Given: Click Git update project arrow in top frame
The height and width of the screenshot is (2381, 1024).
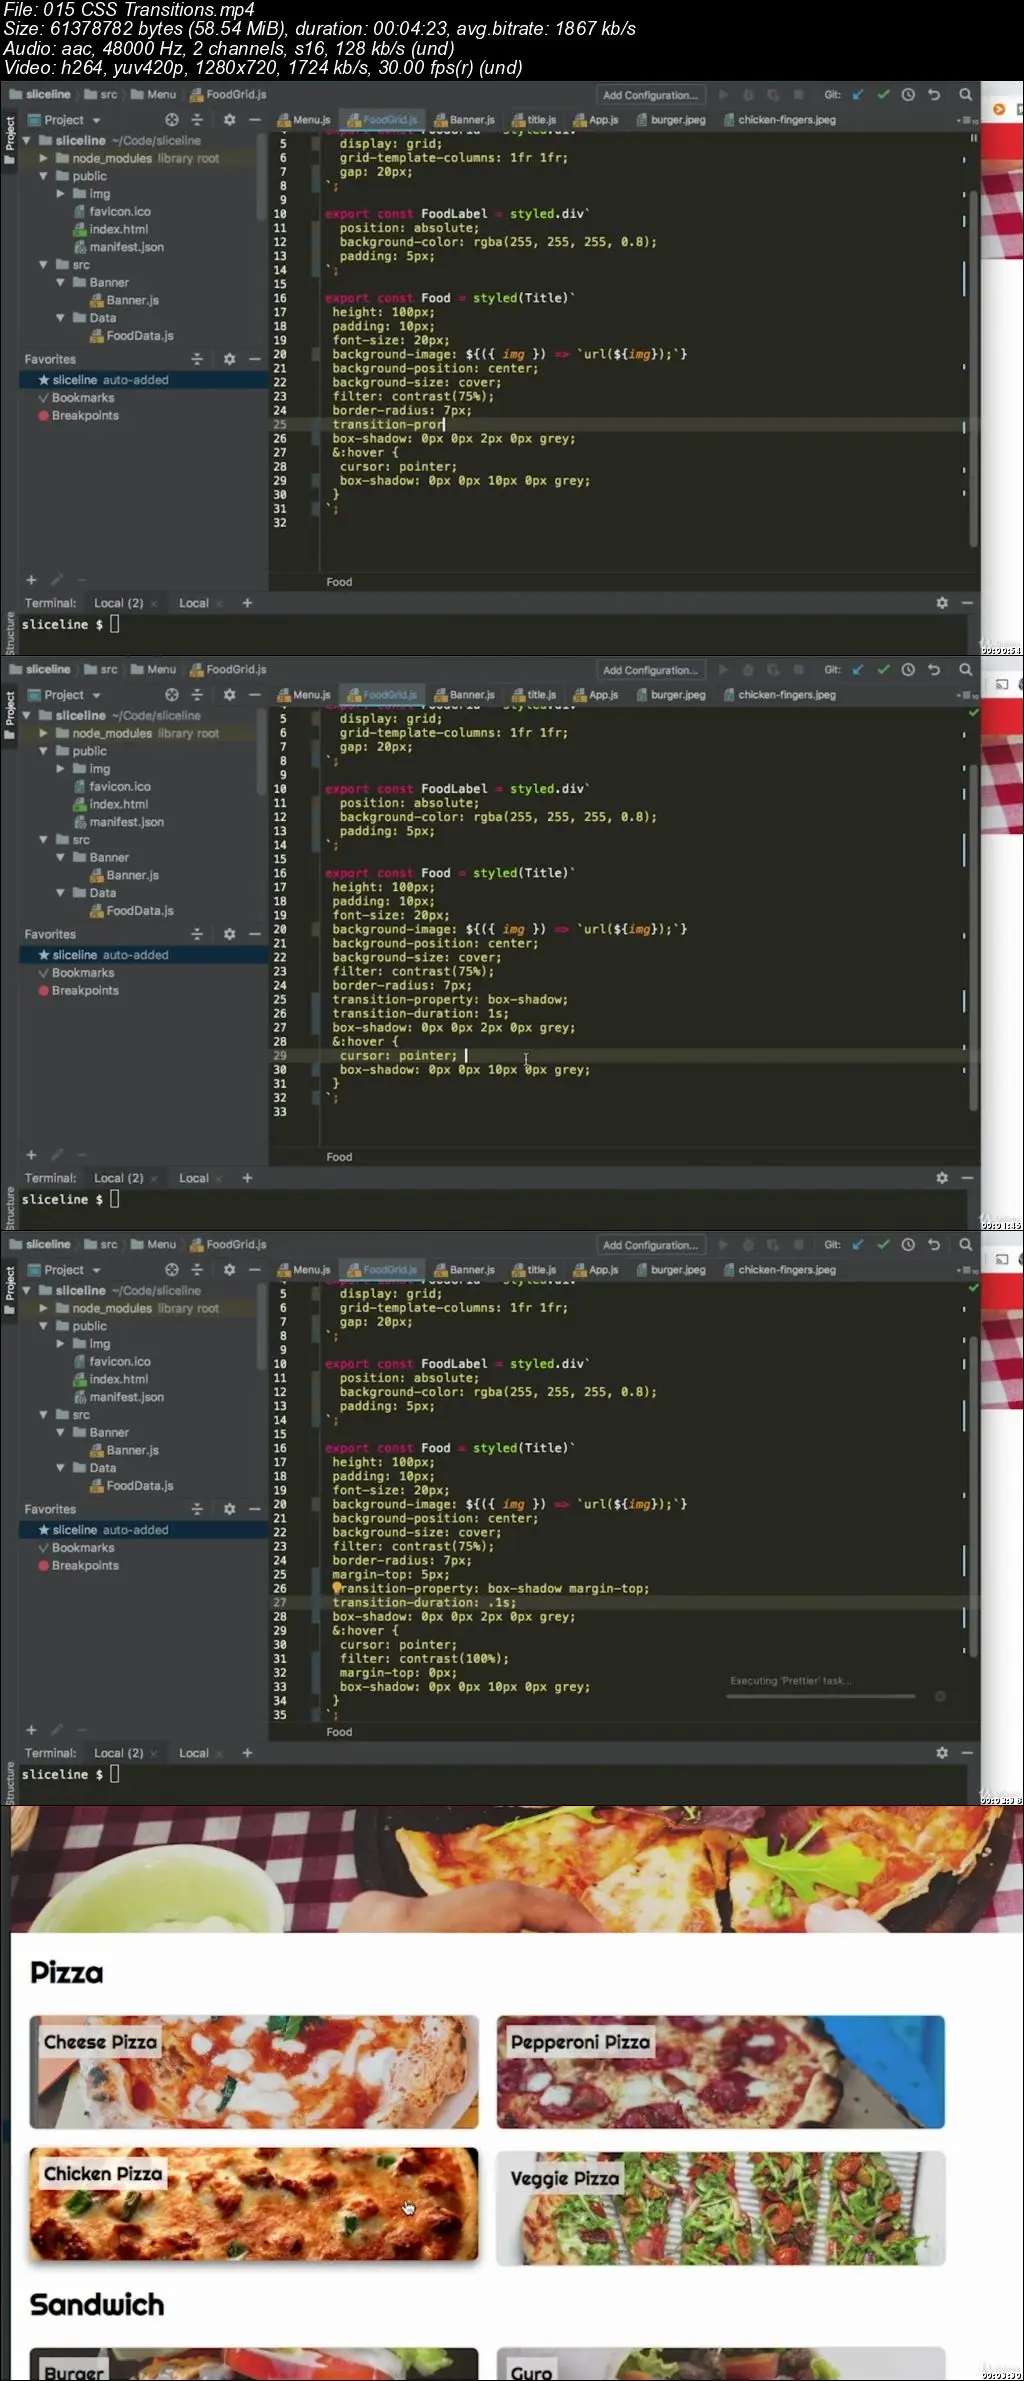Looking at the screenshot, I should click(858, 95).
